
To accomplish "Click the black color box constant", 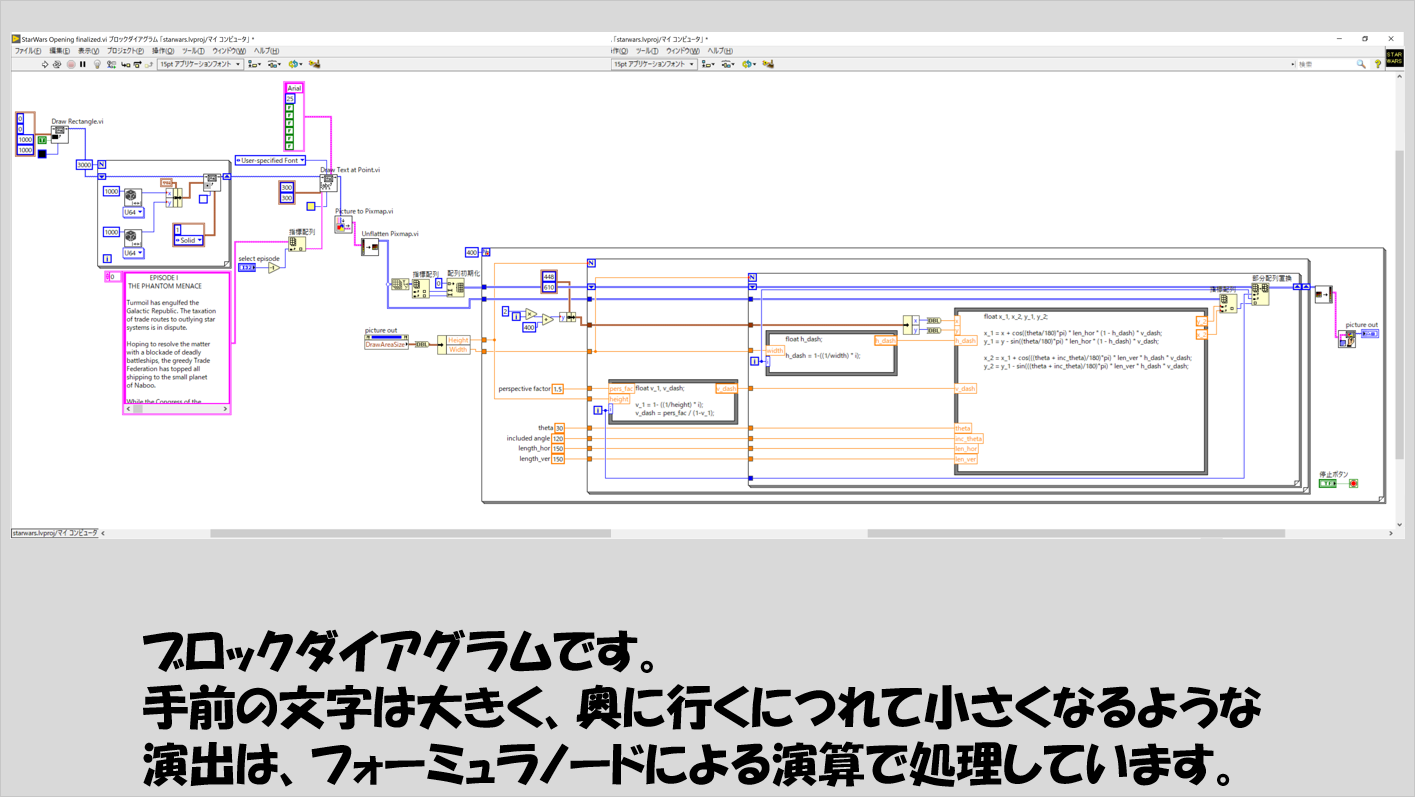I will pos(41,153).
